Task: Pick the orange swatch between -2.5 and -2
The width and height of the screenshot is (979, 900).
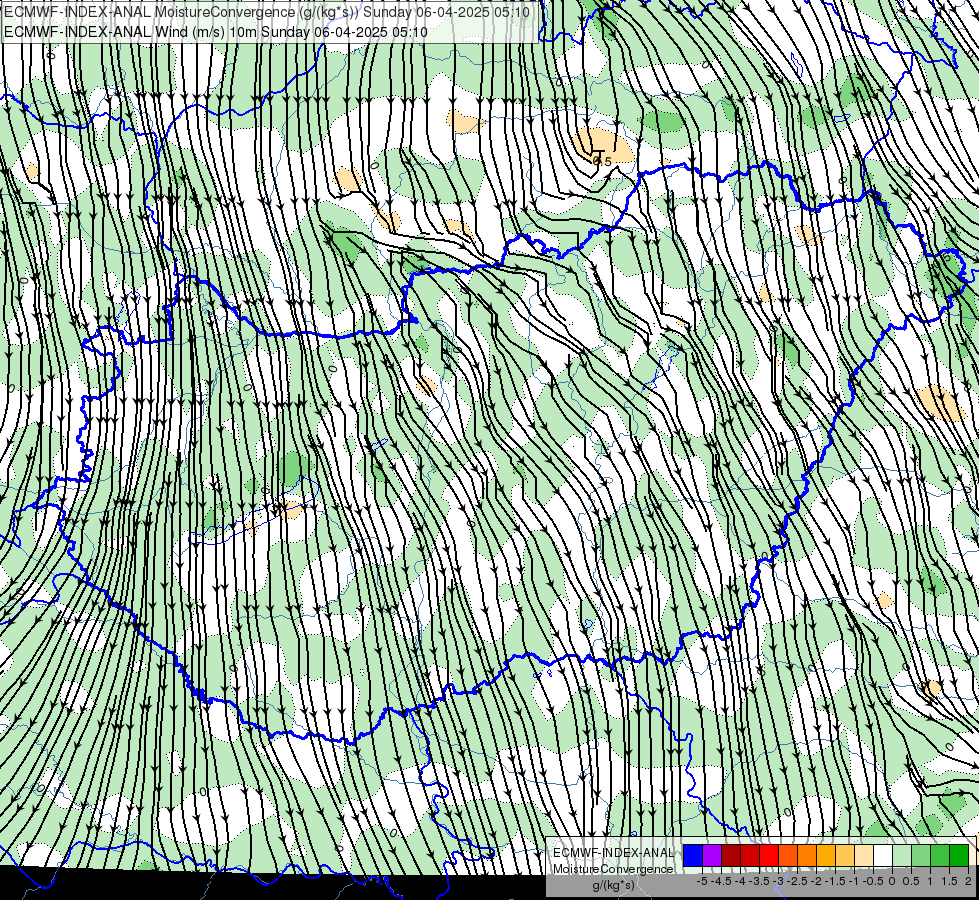Action: coord(807,855)
